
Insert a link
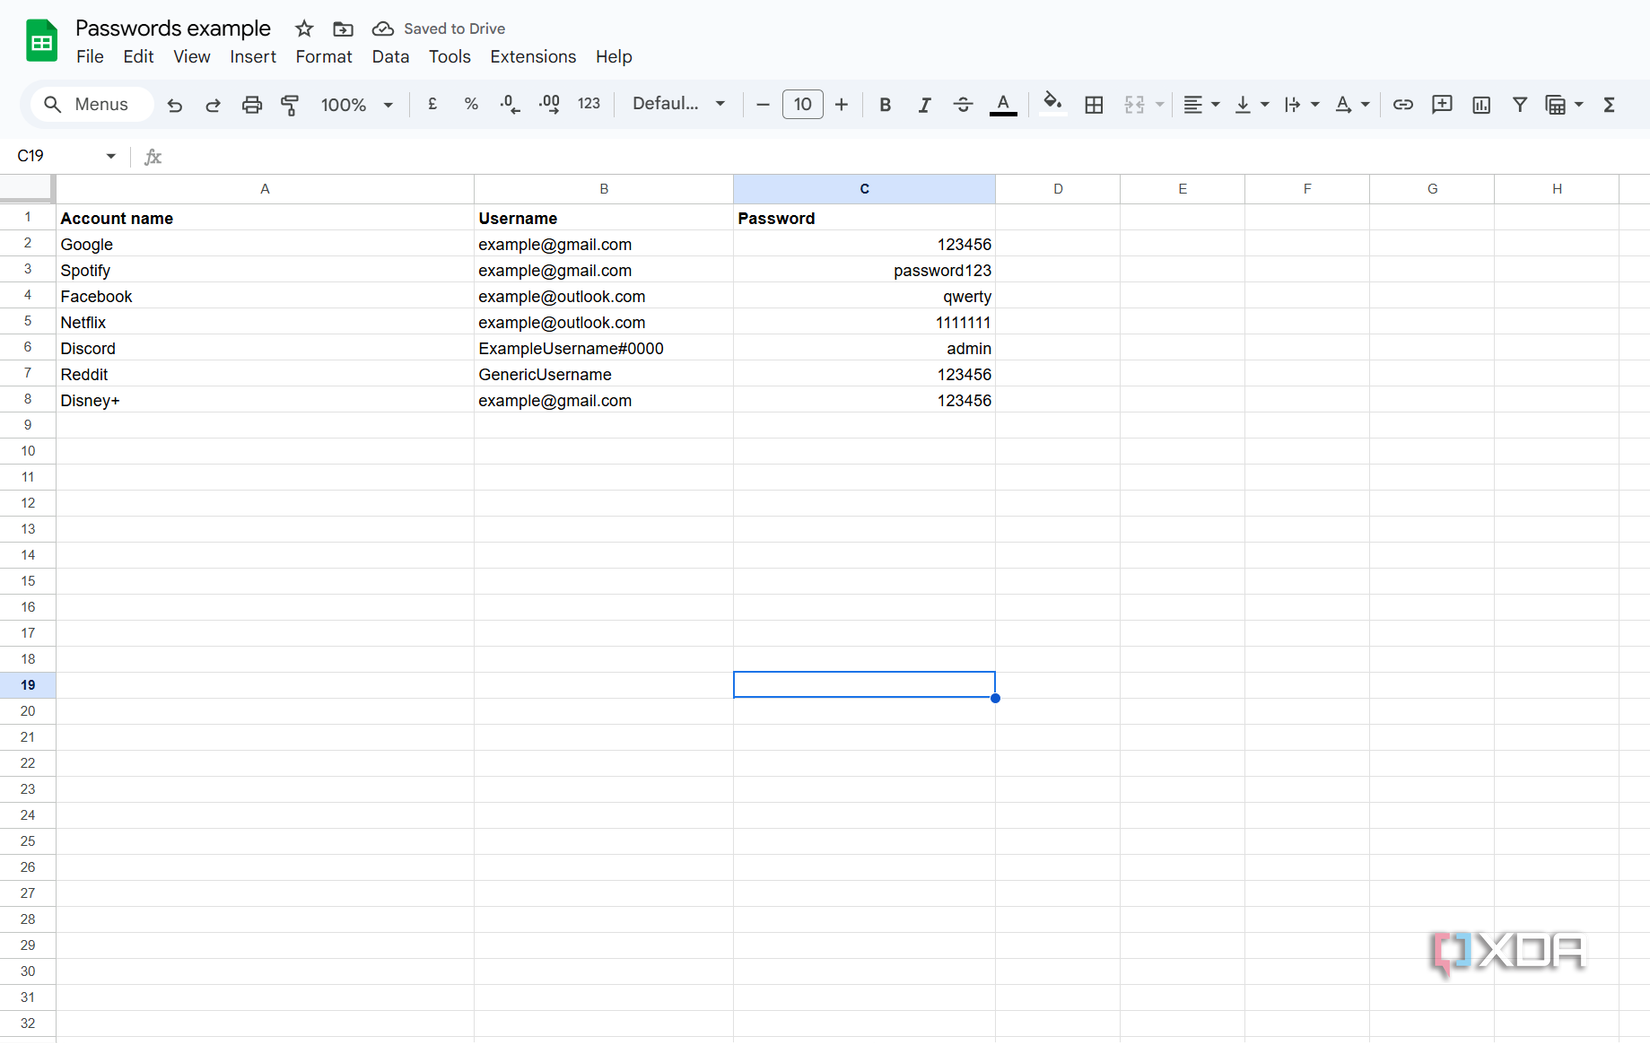click(x=1403, y=104)
